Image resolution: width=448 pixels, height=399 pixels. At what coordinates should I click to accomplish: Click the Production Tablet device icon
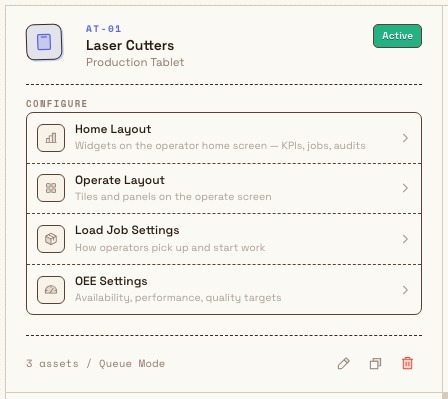pos(44,42)
